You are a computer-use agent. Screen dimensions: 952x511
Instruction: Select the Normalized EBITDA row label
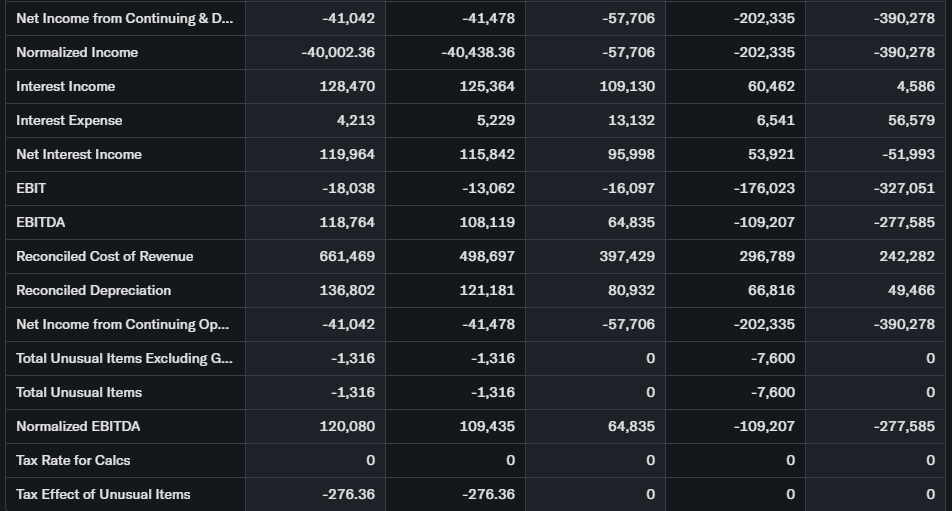(78, 426)
